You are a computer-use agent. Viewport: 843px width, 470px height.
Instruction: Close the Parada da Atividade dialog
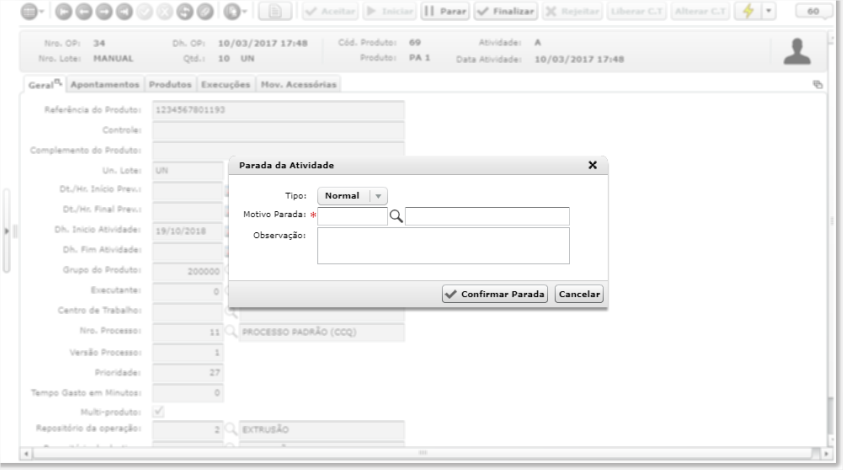[x=592, y=165]
